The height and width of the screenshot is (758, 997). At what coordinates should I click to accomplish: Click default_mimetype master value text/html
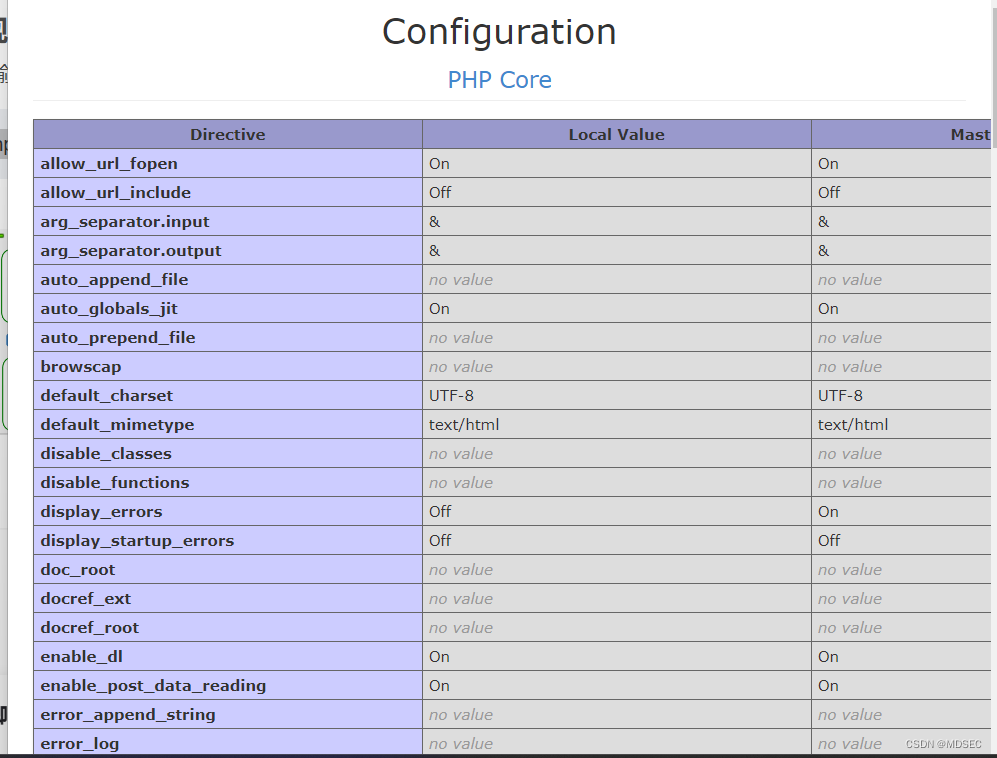tap(853, 425)
